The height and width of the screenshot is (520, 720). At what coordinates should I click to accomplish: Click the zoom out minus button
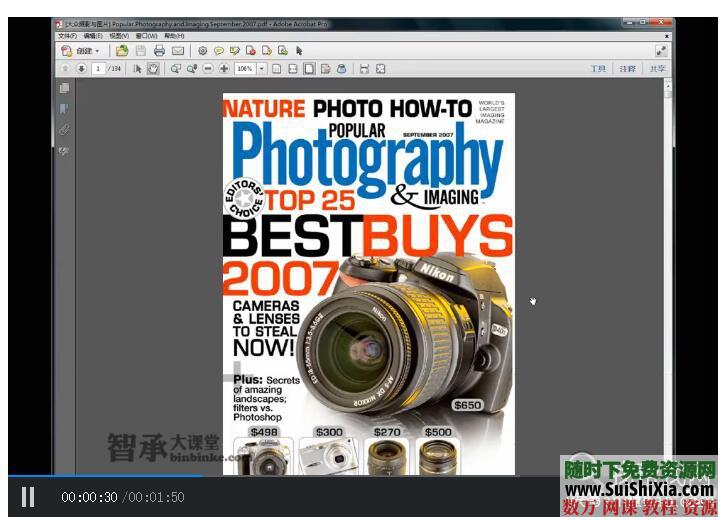208,69
